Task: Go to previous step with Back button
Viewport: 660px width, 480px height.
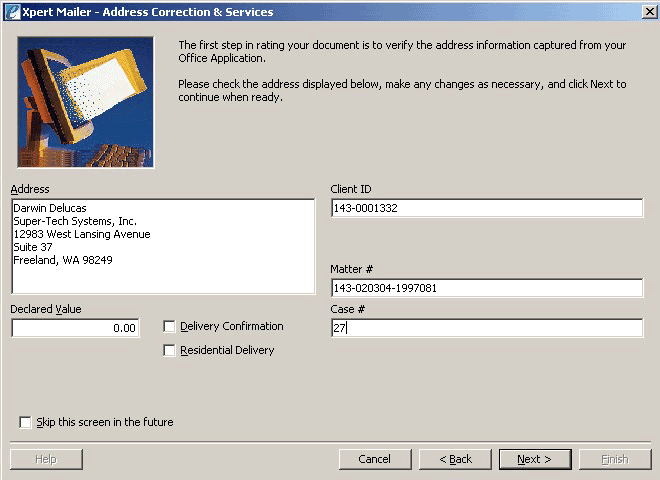Action: [454, 459]
